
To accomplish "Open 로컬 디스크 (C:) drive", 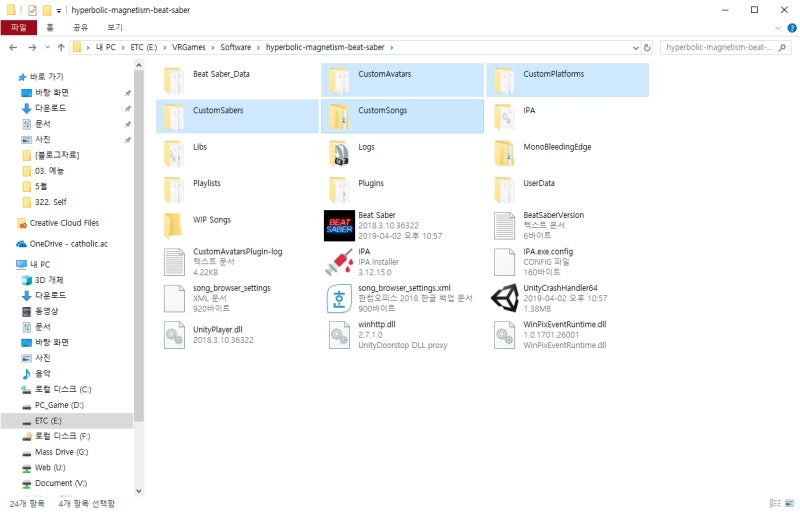I will (63, 390).
